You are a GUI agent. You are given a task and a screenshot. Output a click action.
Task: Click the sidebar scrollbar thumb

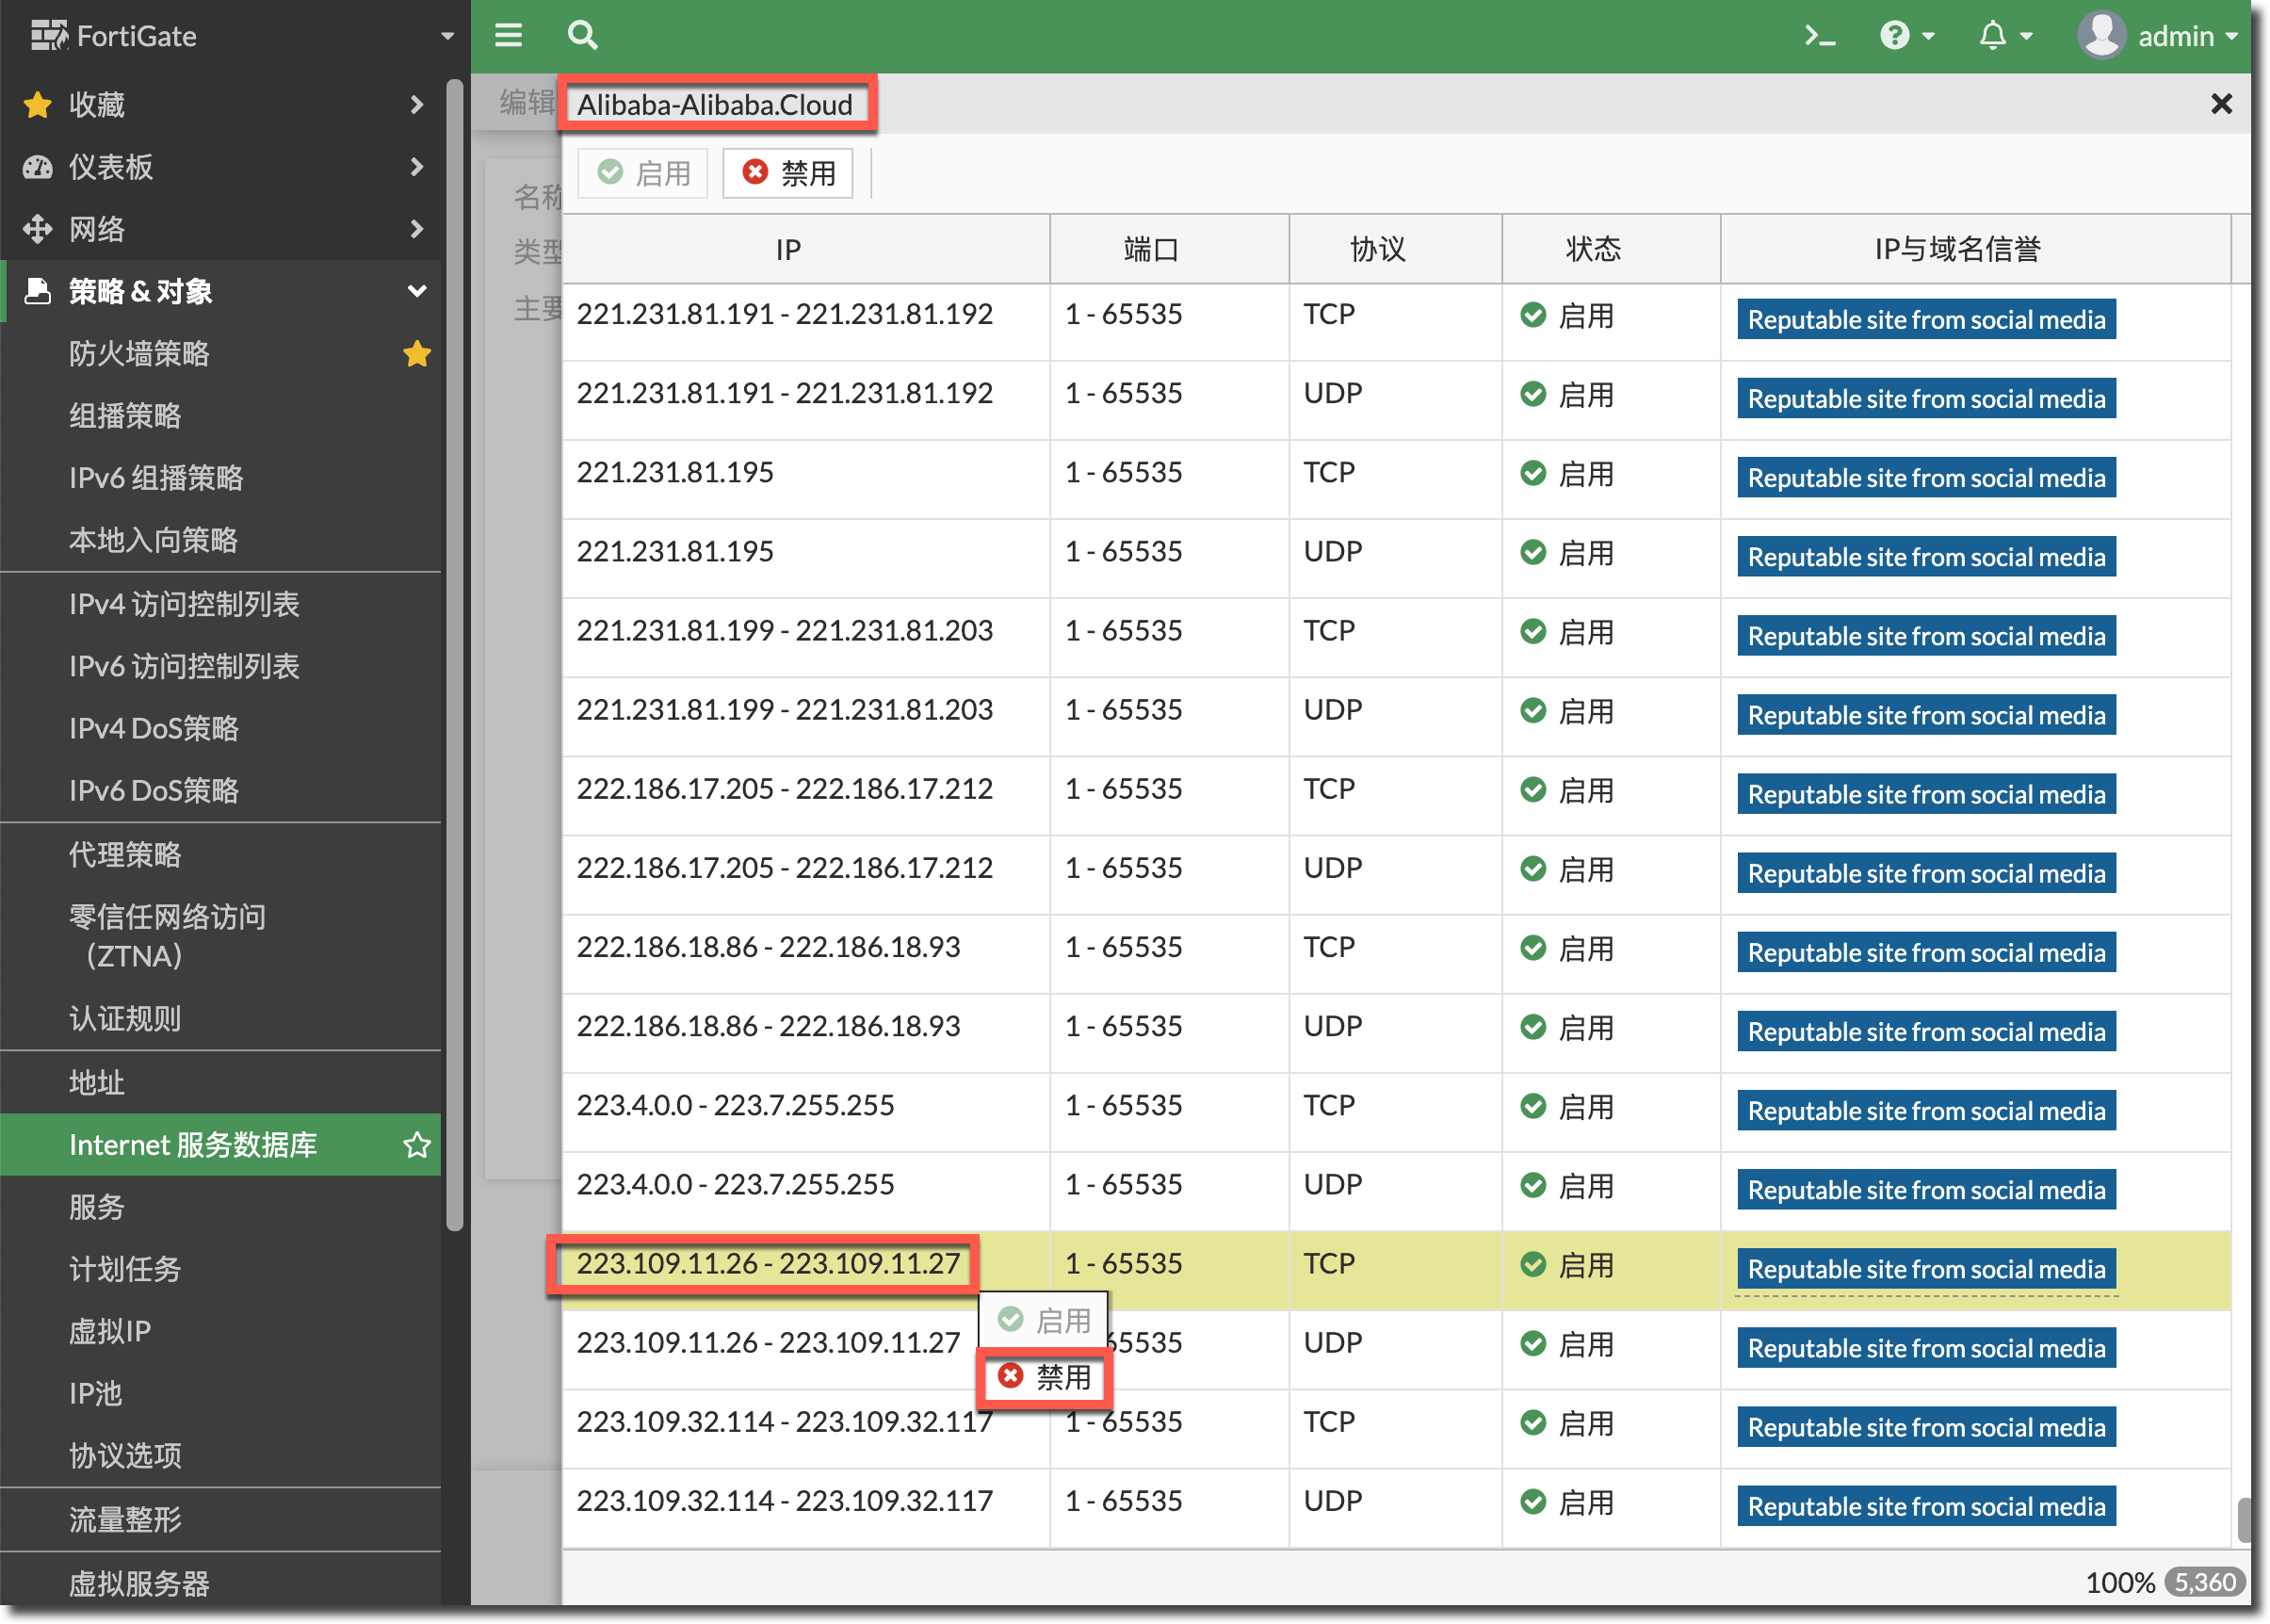tap(454, 650)
